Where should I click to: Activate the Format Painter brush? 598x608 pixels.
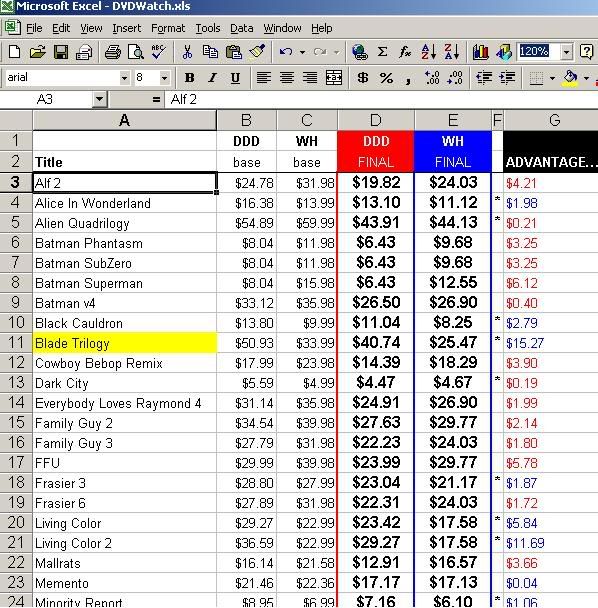(x=257, y=52)
